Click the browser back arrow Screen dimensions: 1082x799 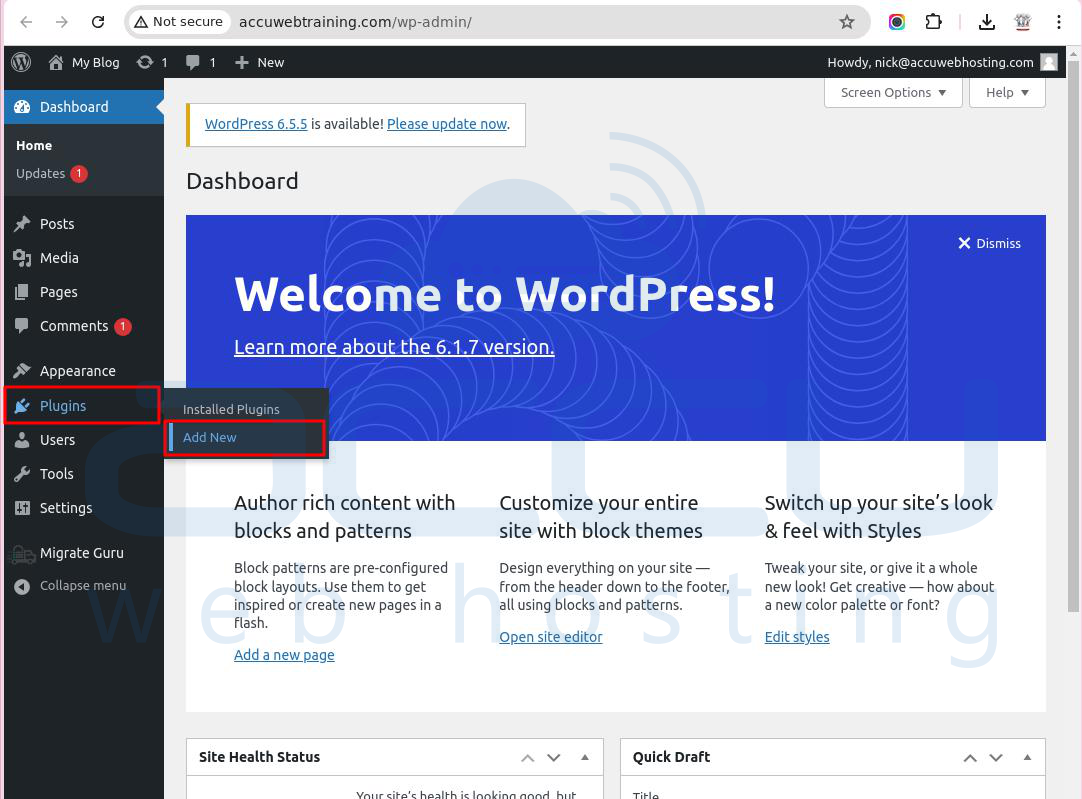[x=26, y=22]
